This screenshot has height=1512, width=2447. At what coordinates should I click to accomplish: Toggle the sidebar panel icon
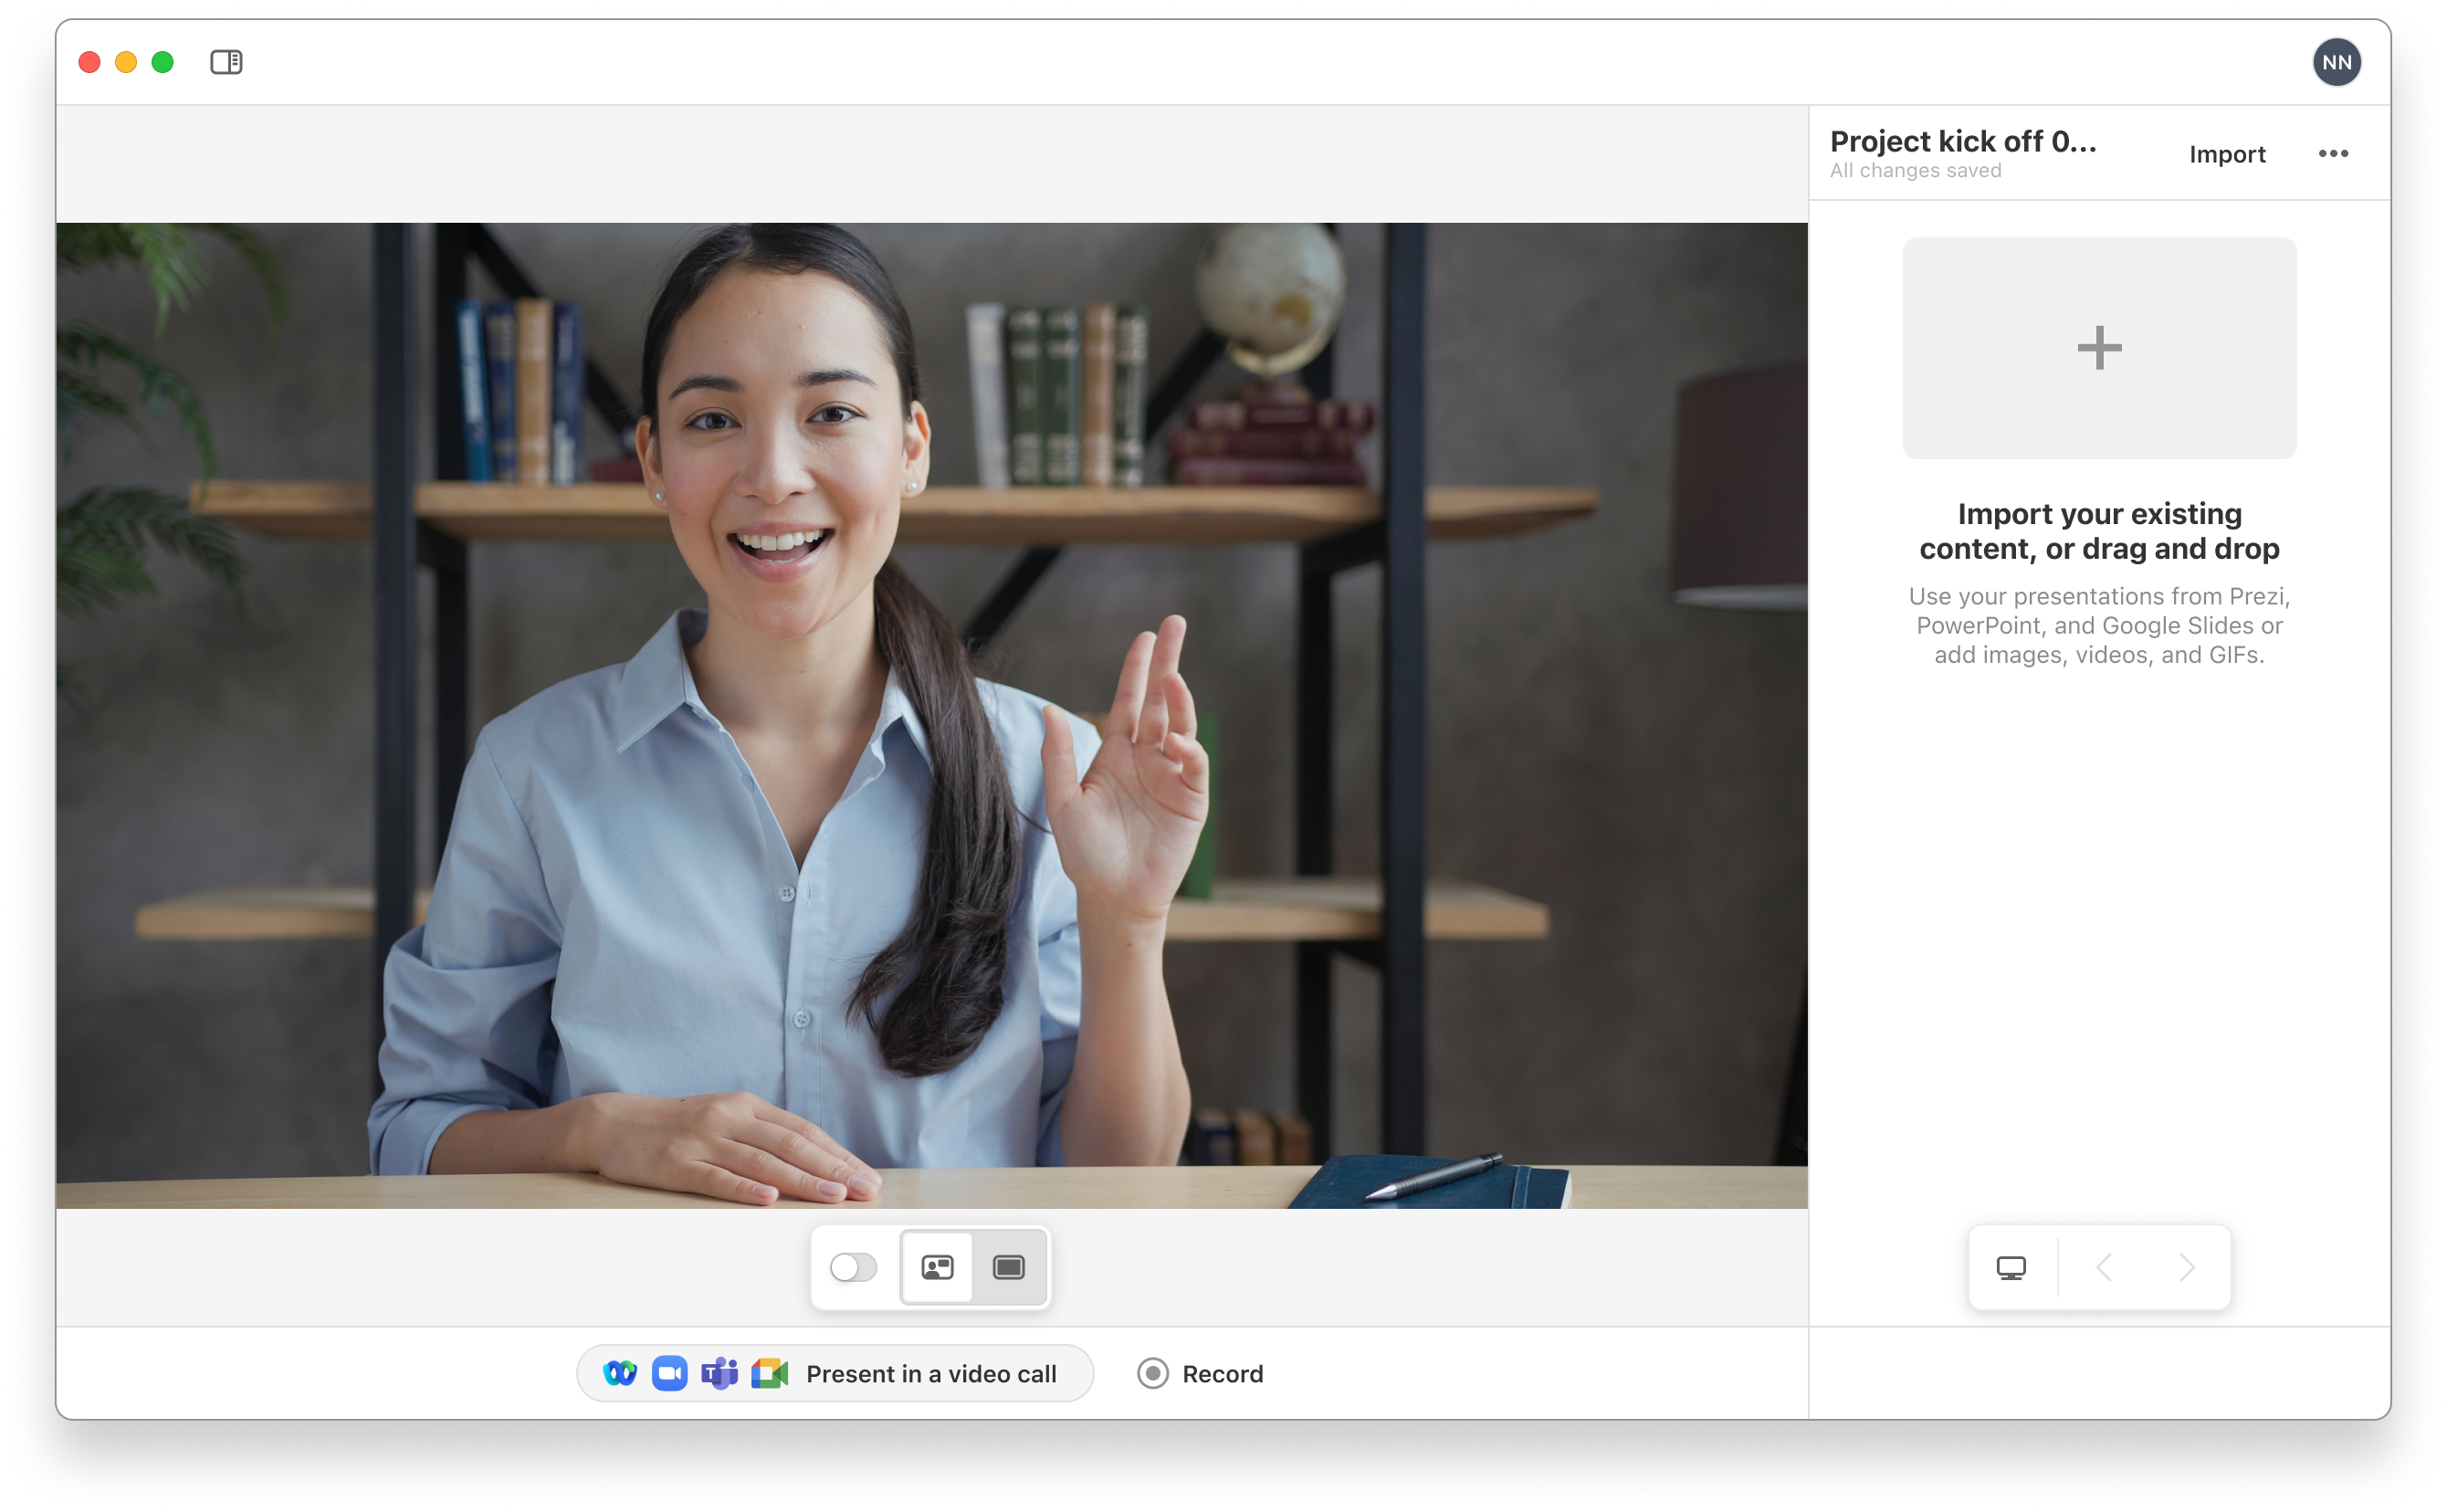226,62
